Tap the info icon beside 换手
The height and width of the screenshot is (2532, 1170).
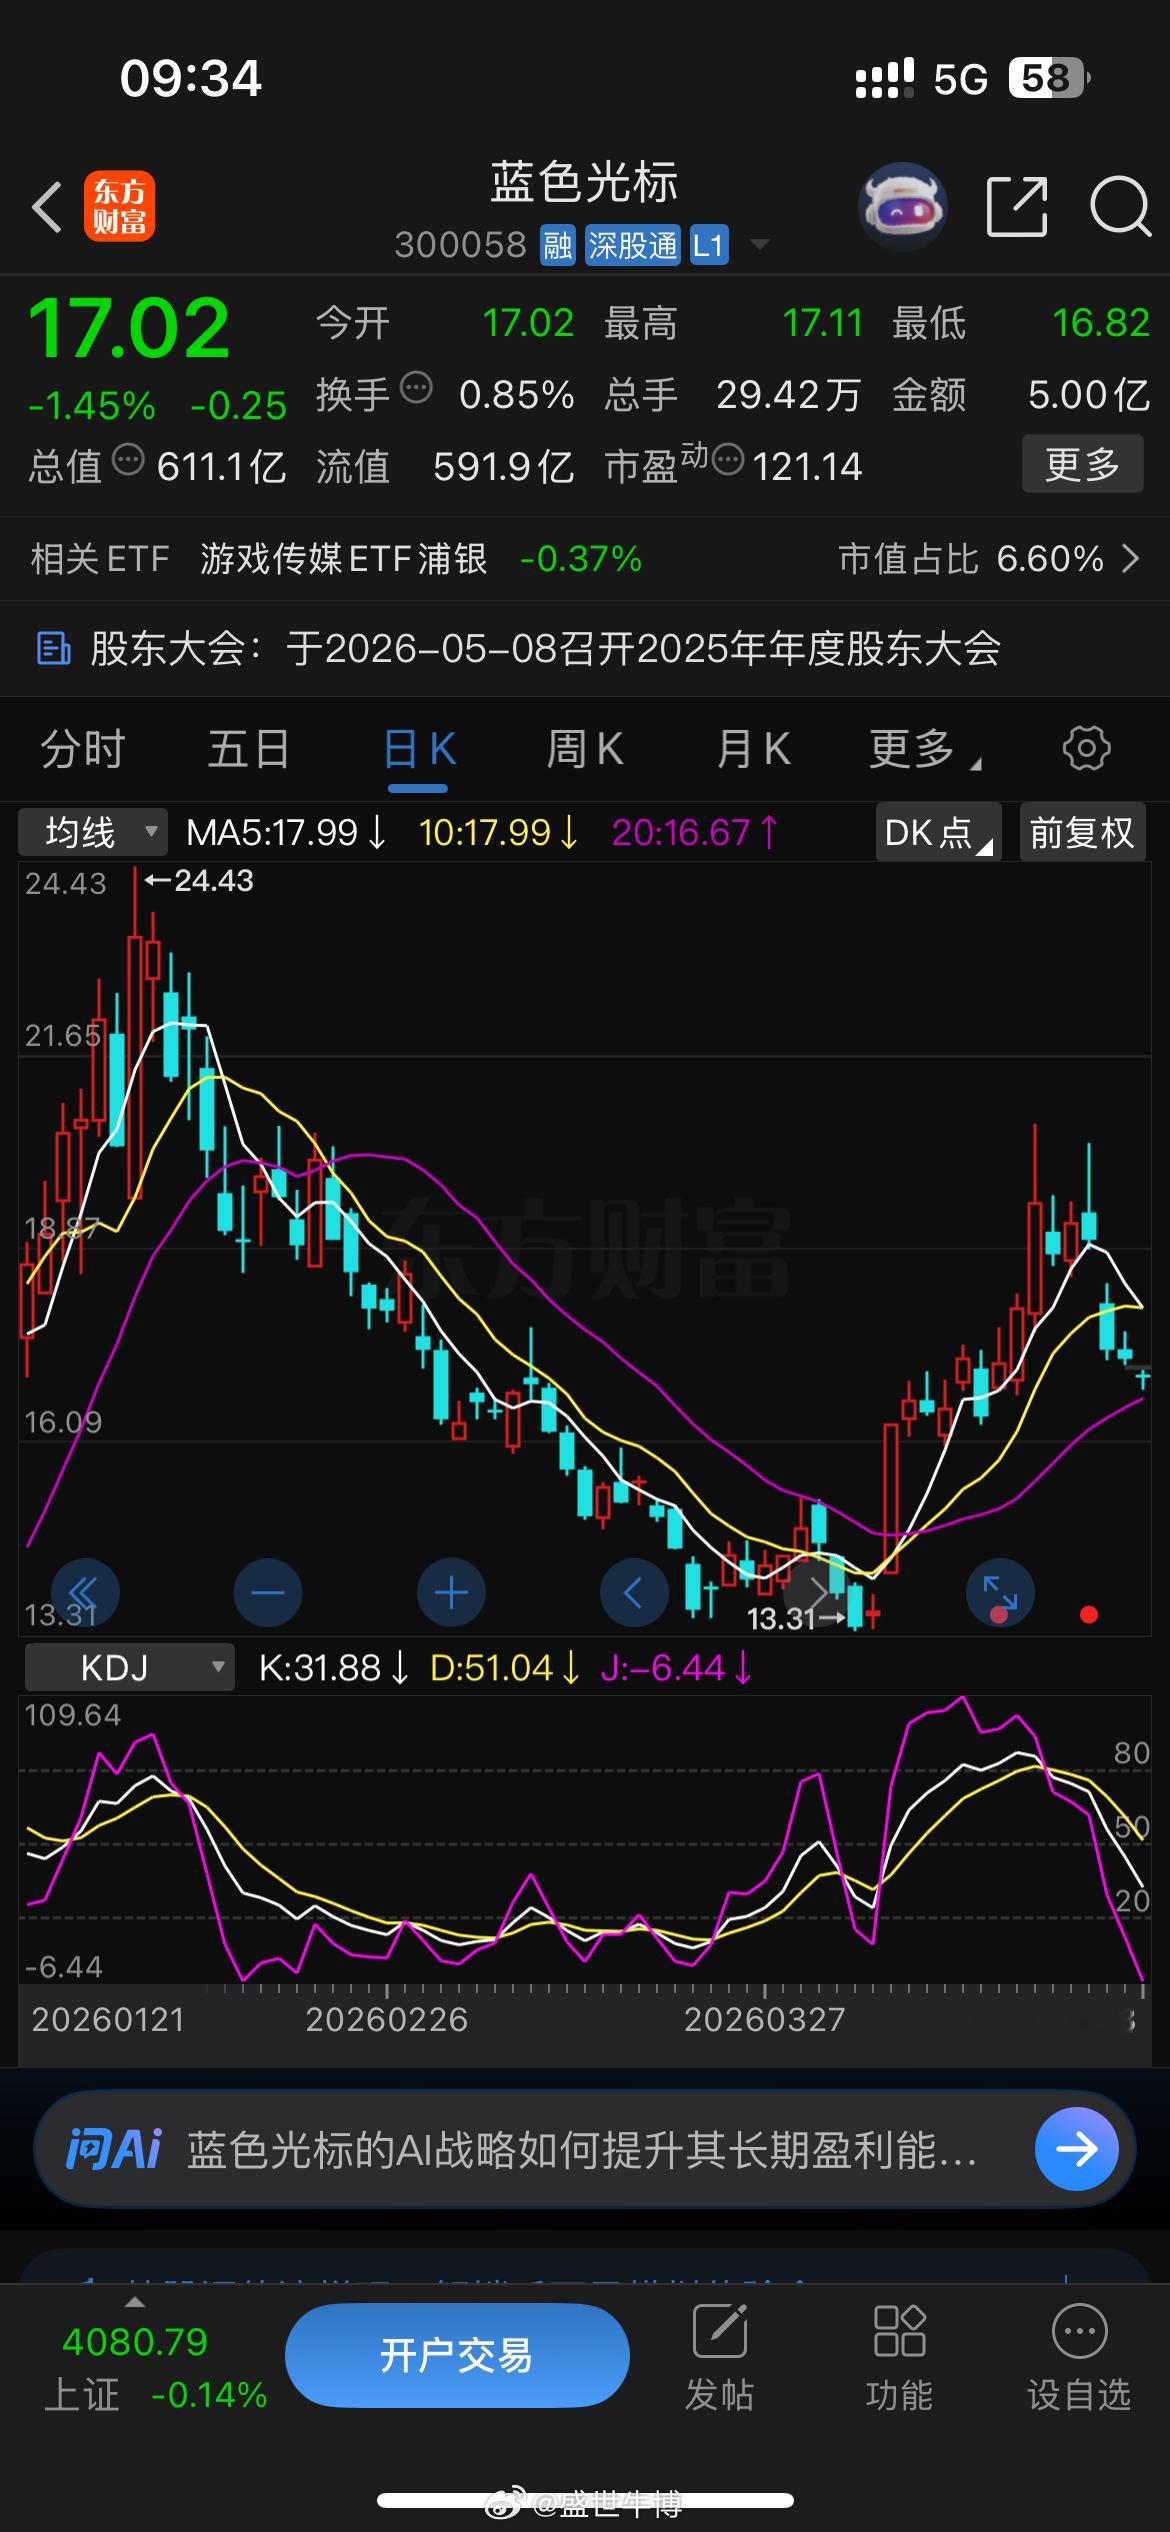(x=416, y=387)
